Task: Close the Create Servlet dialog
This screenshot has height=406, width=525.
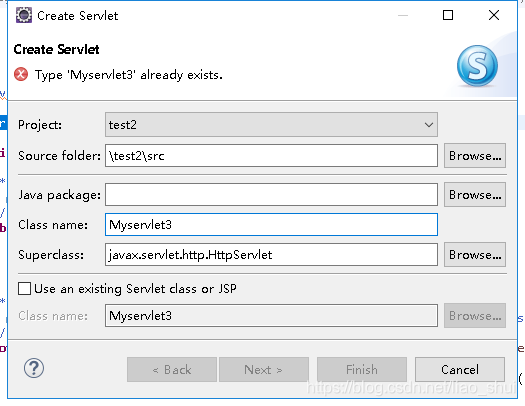Action: click(x=494, y=15)
